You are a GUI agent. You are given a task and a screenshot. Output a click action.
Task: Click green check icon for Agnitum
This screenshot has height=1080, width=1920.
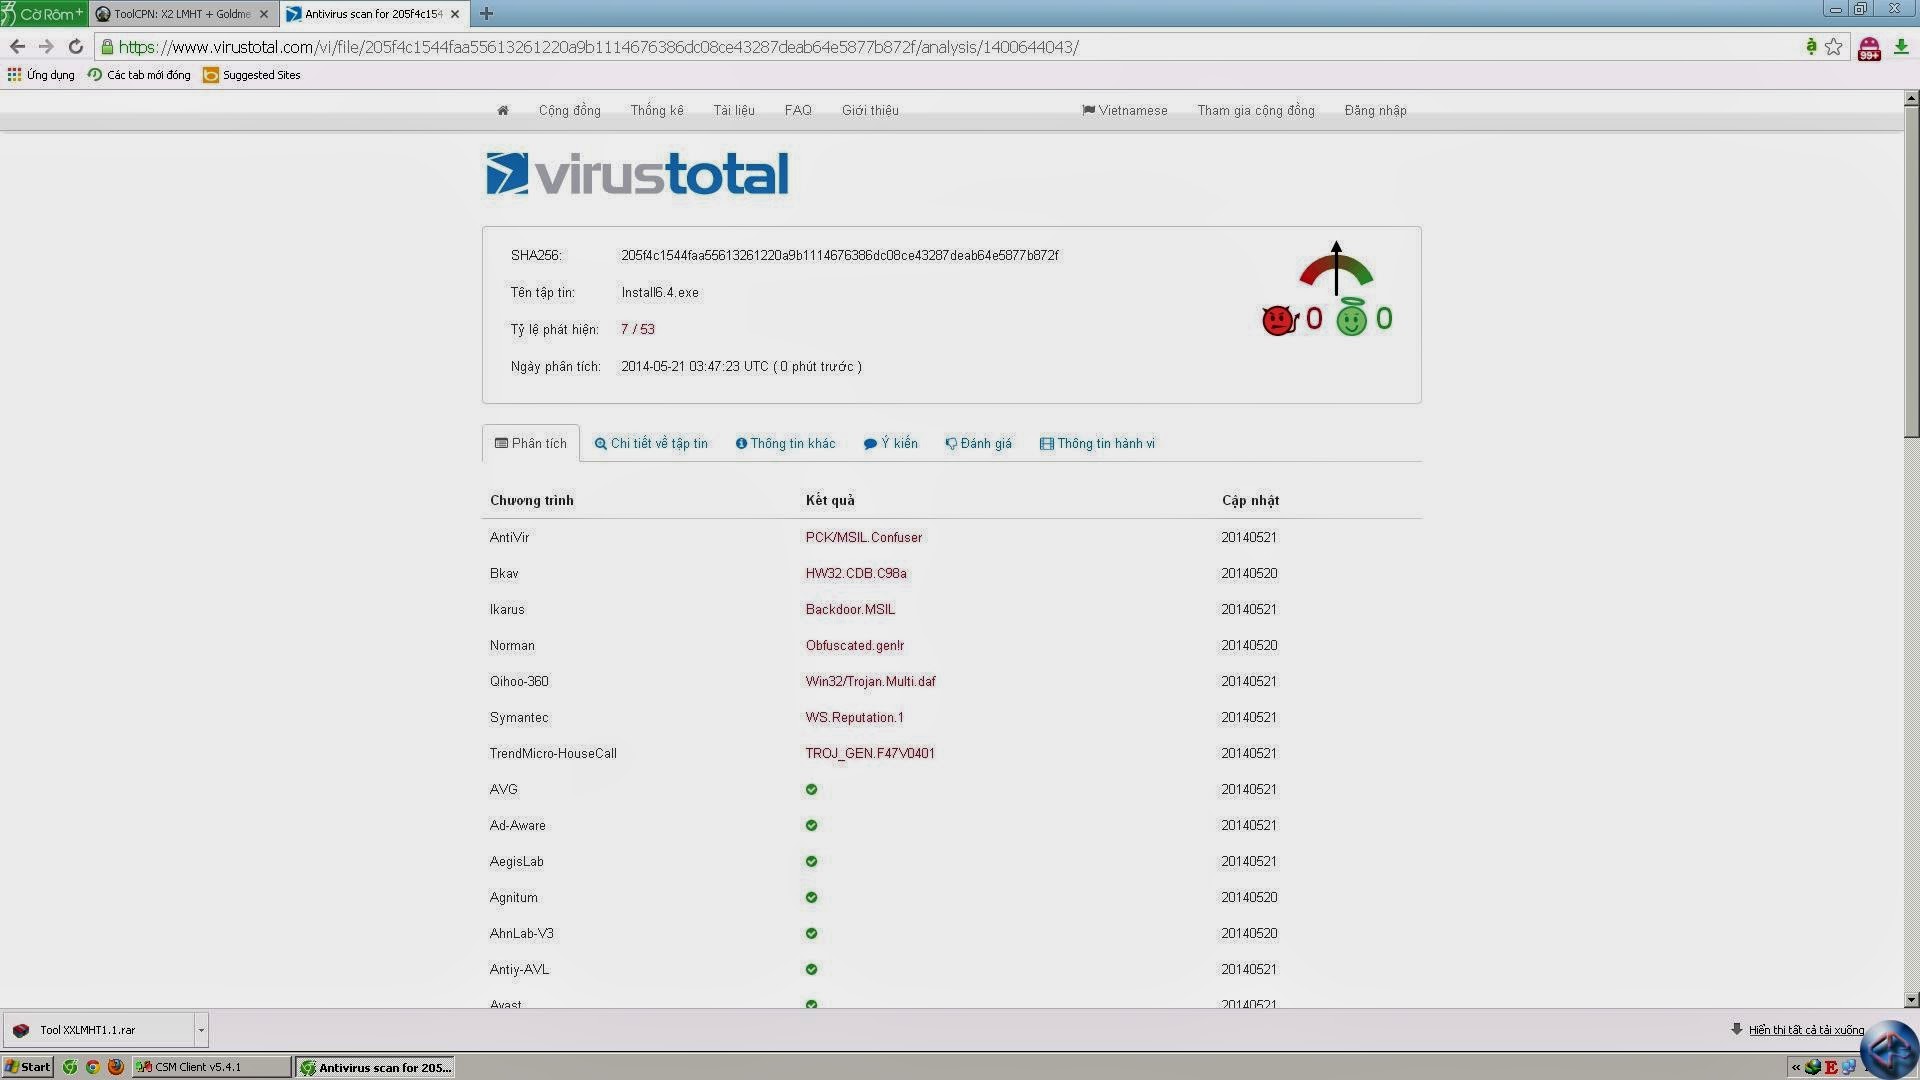[x=811, y=898]
